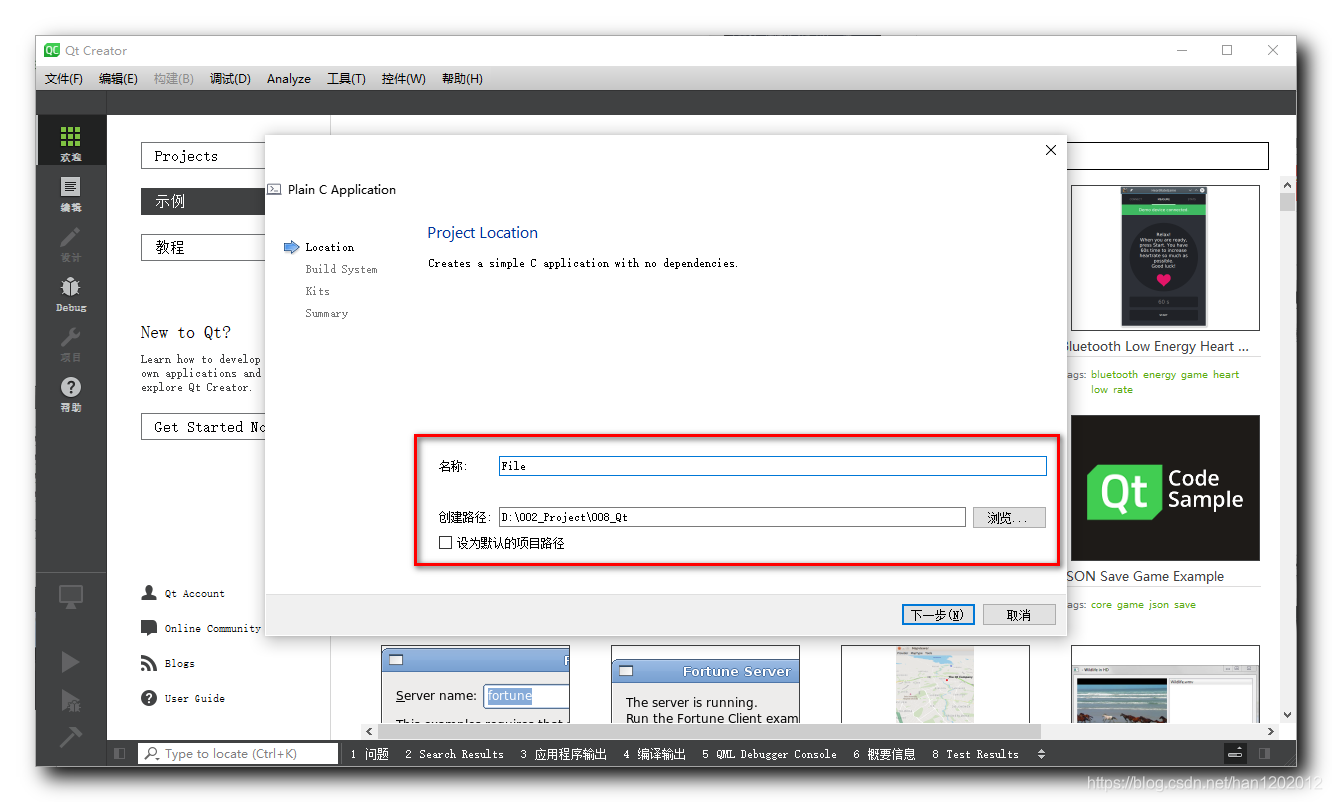Image resolution: width=1332 pixels, height=802 pixels.
Task: Click the kit selector monitor icon
Action: pyautogui.click(x=70, y=597)
